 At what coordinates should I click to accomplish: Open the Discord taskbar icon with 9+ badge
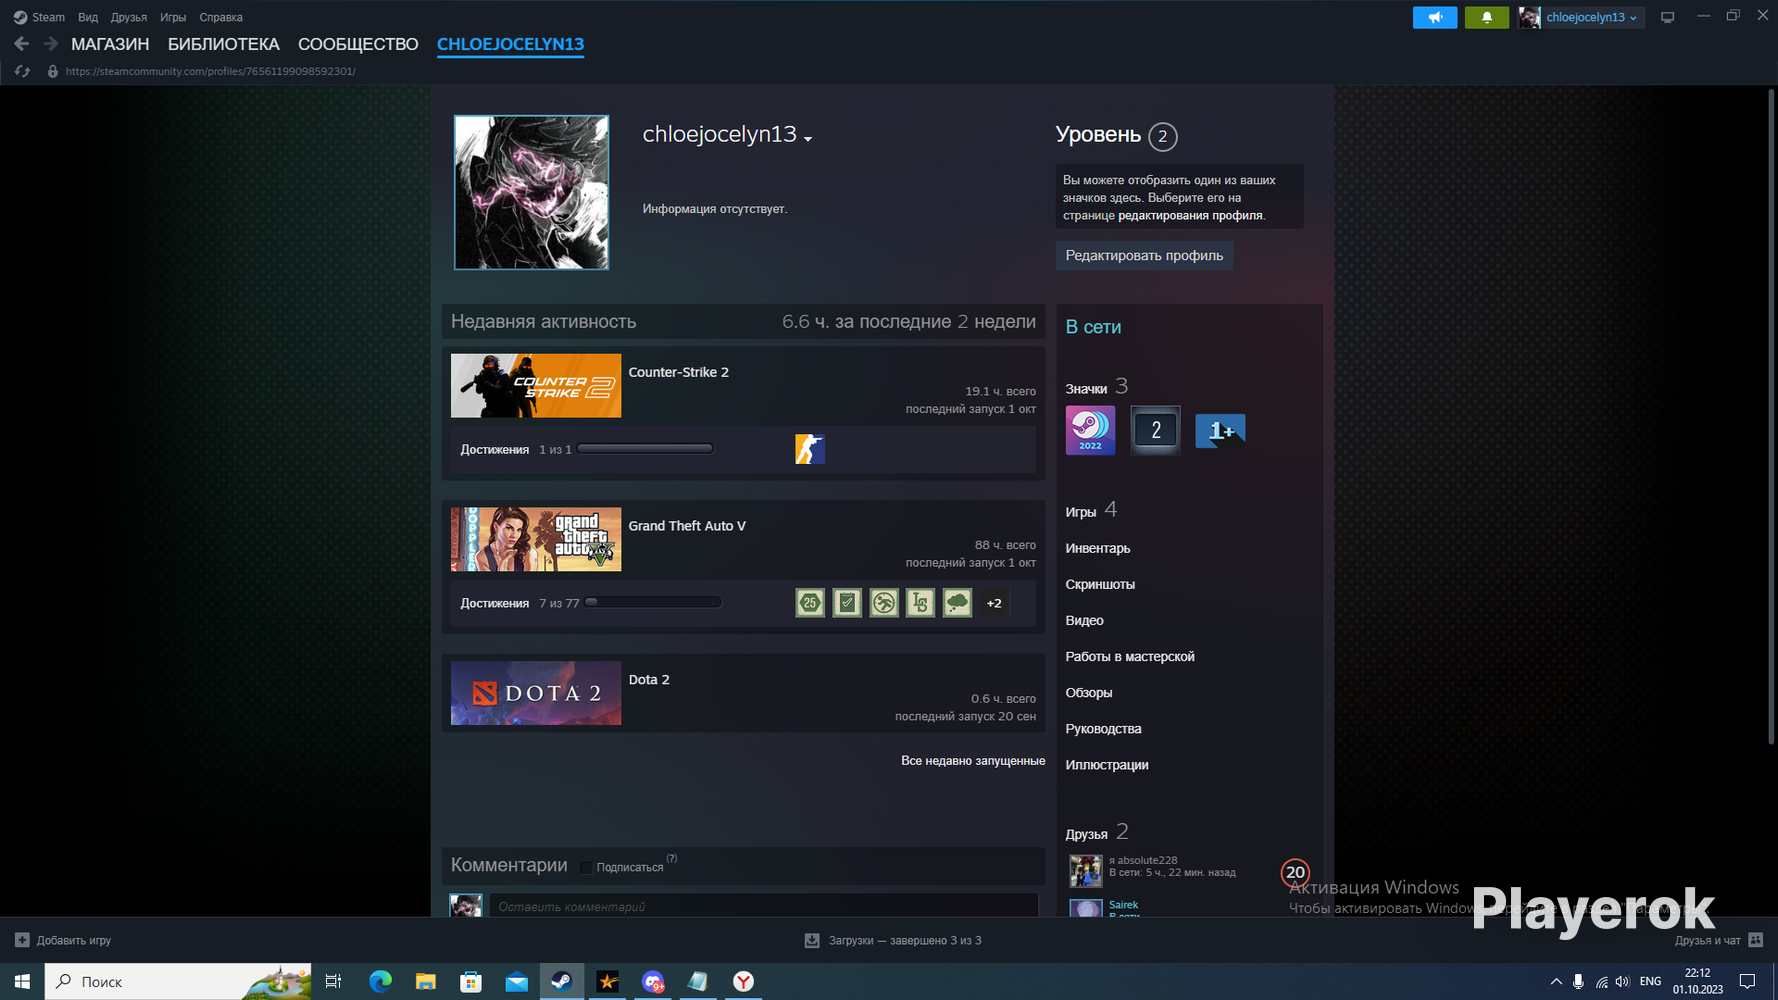click(653, 981)
